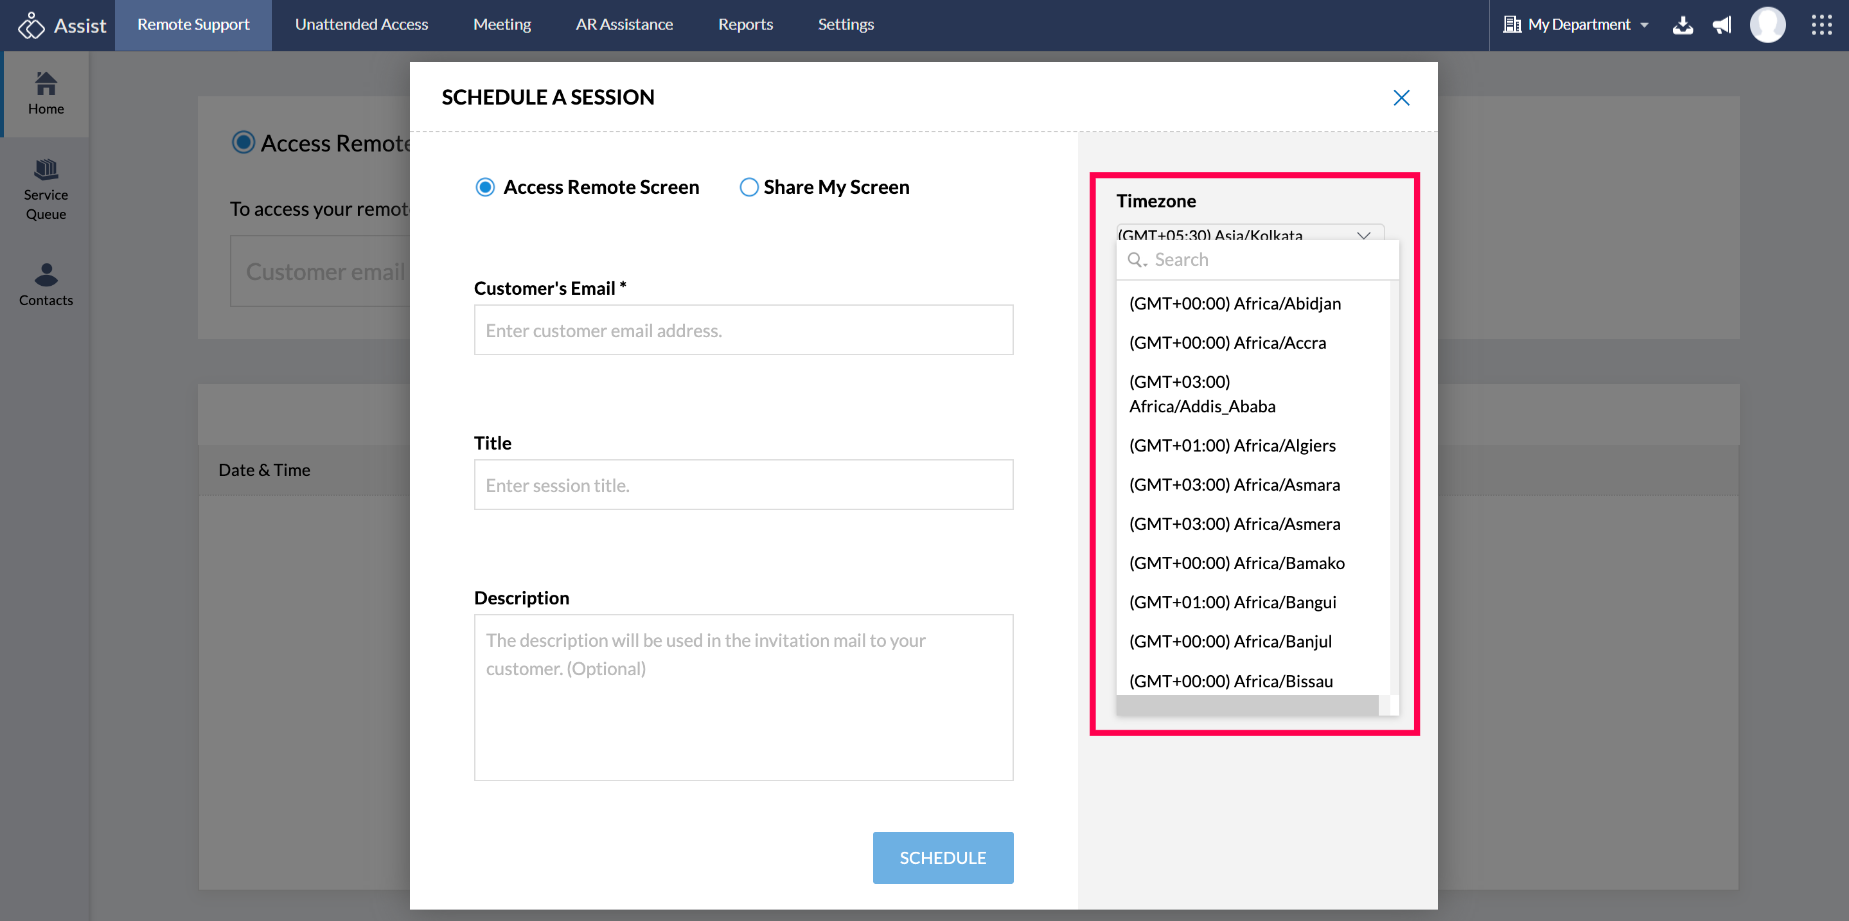Screen dimensions: 1849x921
Task: Collapse the Timezone dropdown selector
Action: (1363, 234)
